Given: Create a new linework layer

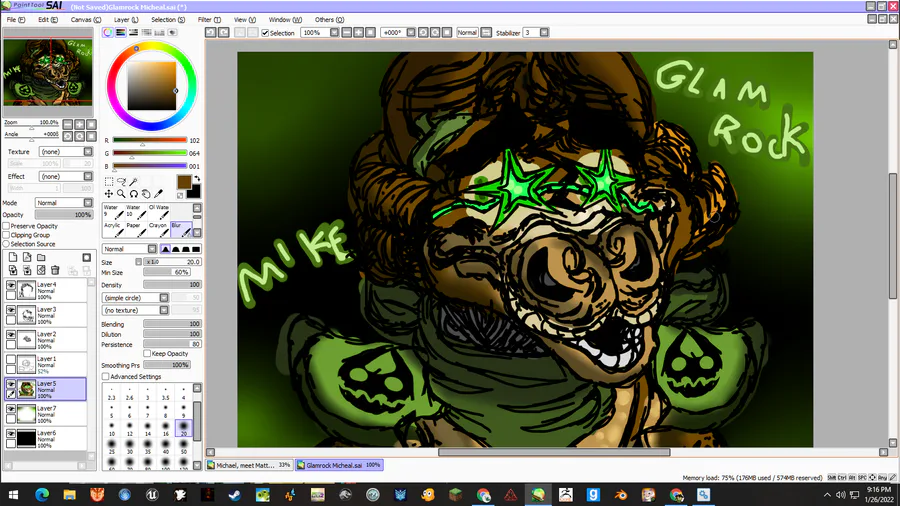Looking at the screenshot, I should pos(27,258).
